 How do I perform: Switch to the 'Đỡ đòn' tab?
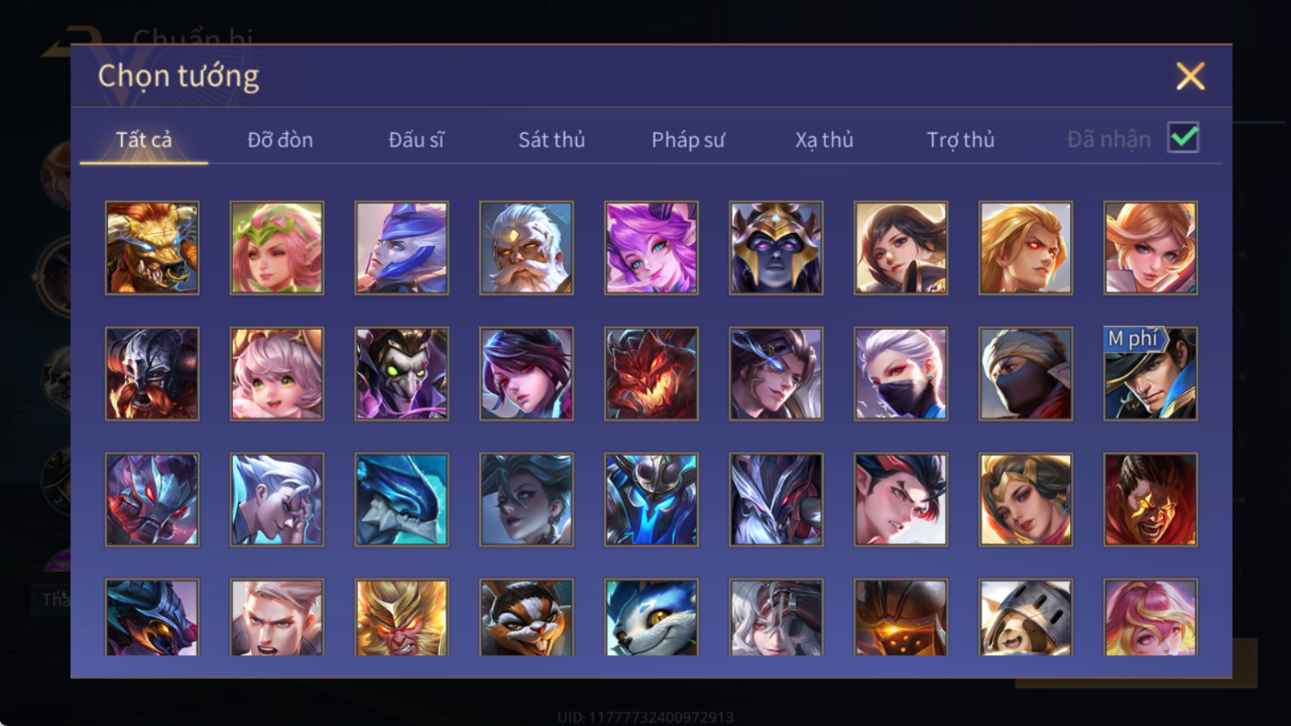[x=280, y=140]
